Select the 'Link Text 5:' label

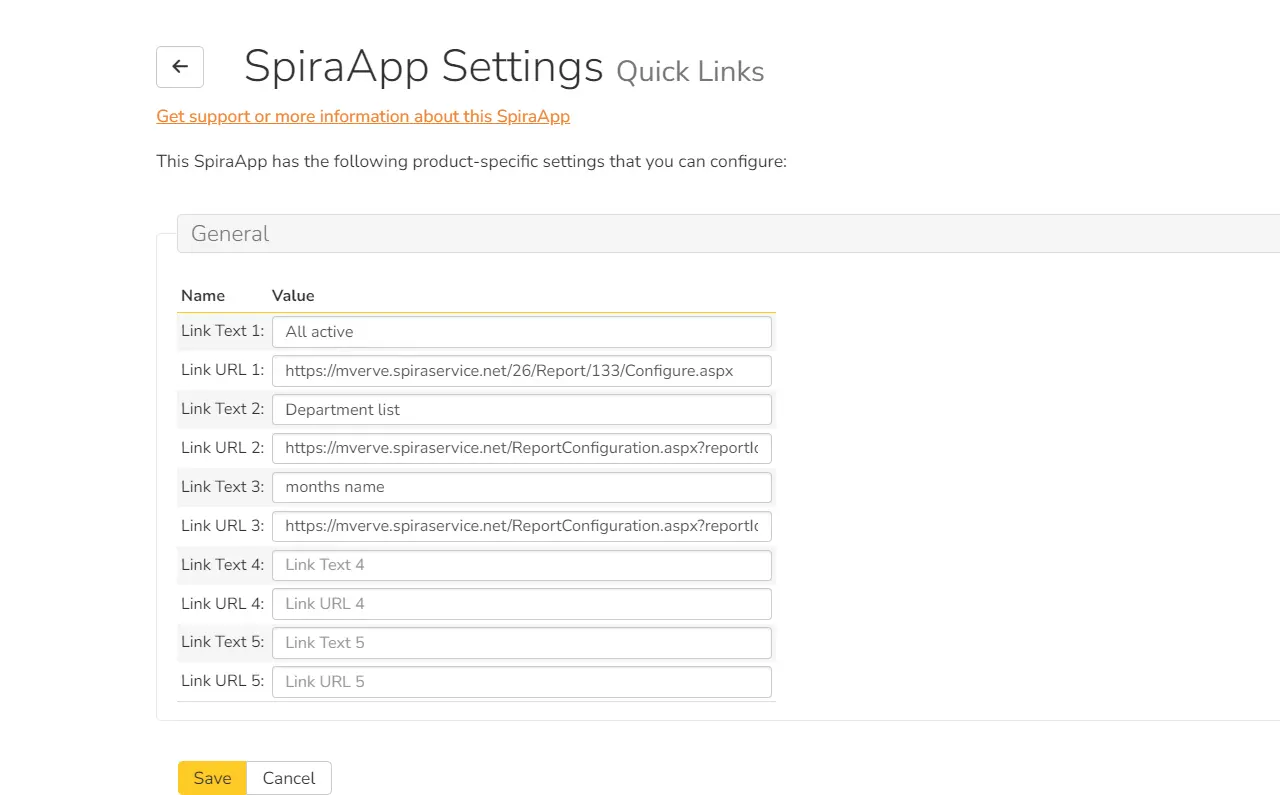(x=222, y=642)
